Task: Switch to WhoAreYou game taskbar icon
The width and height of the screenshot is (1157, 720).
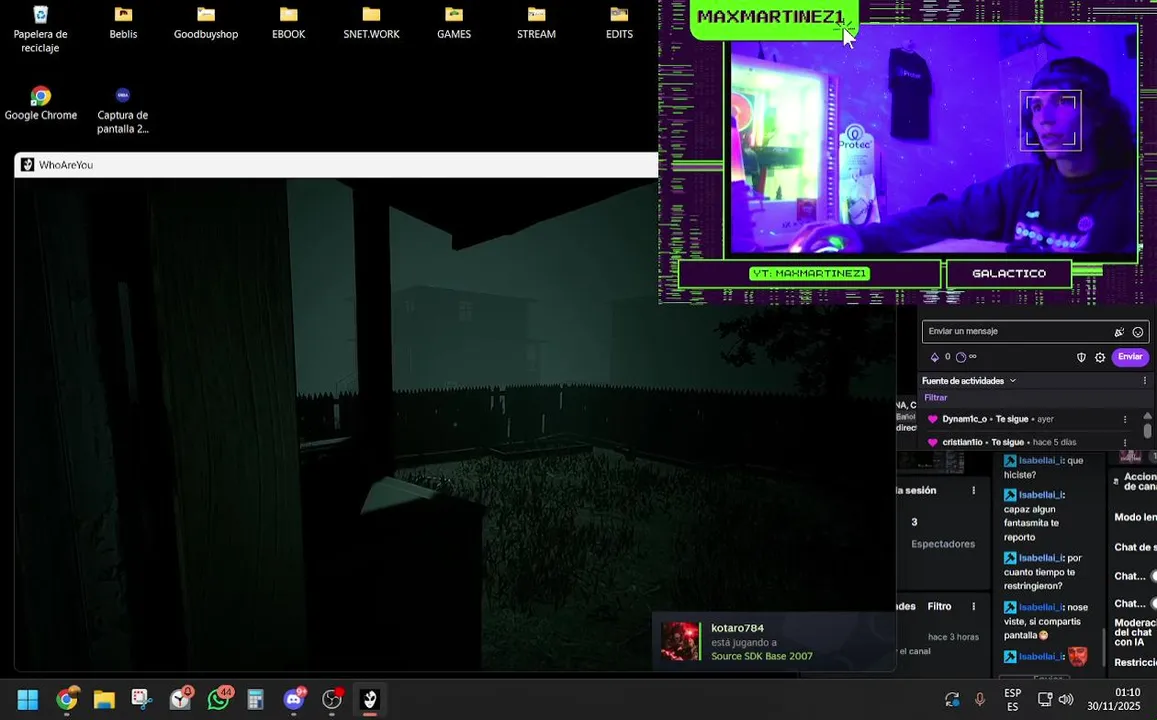Action: 370,699
